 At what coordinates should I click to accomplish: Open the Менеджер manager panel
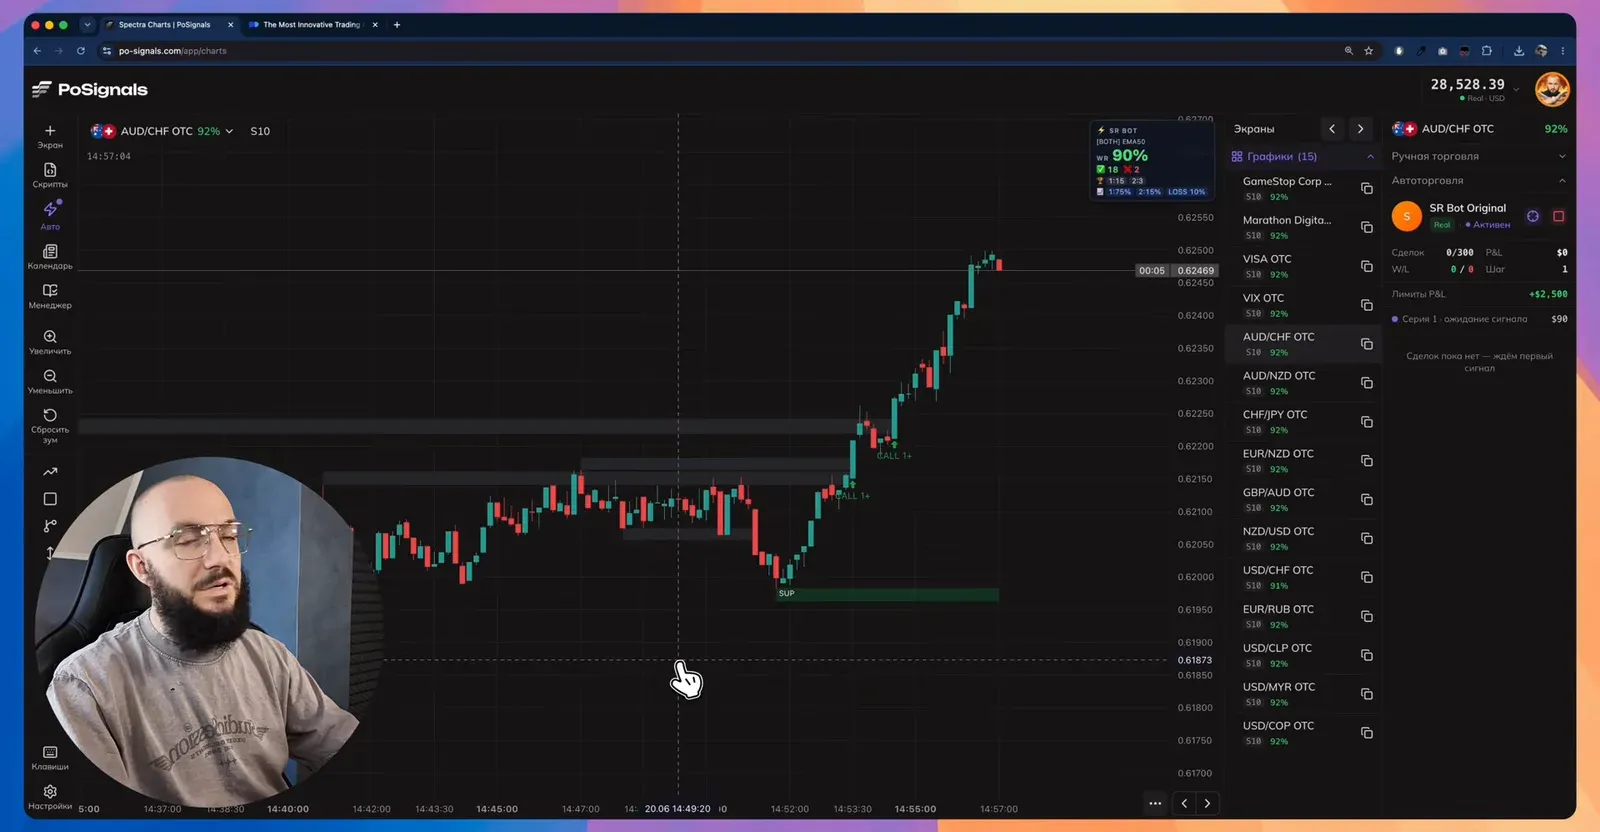pos(50,296)
